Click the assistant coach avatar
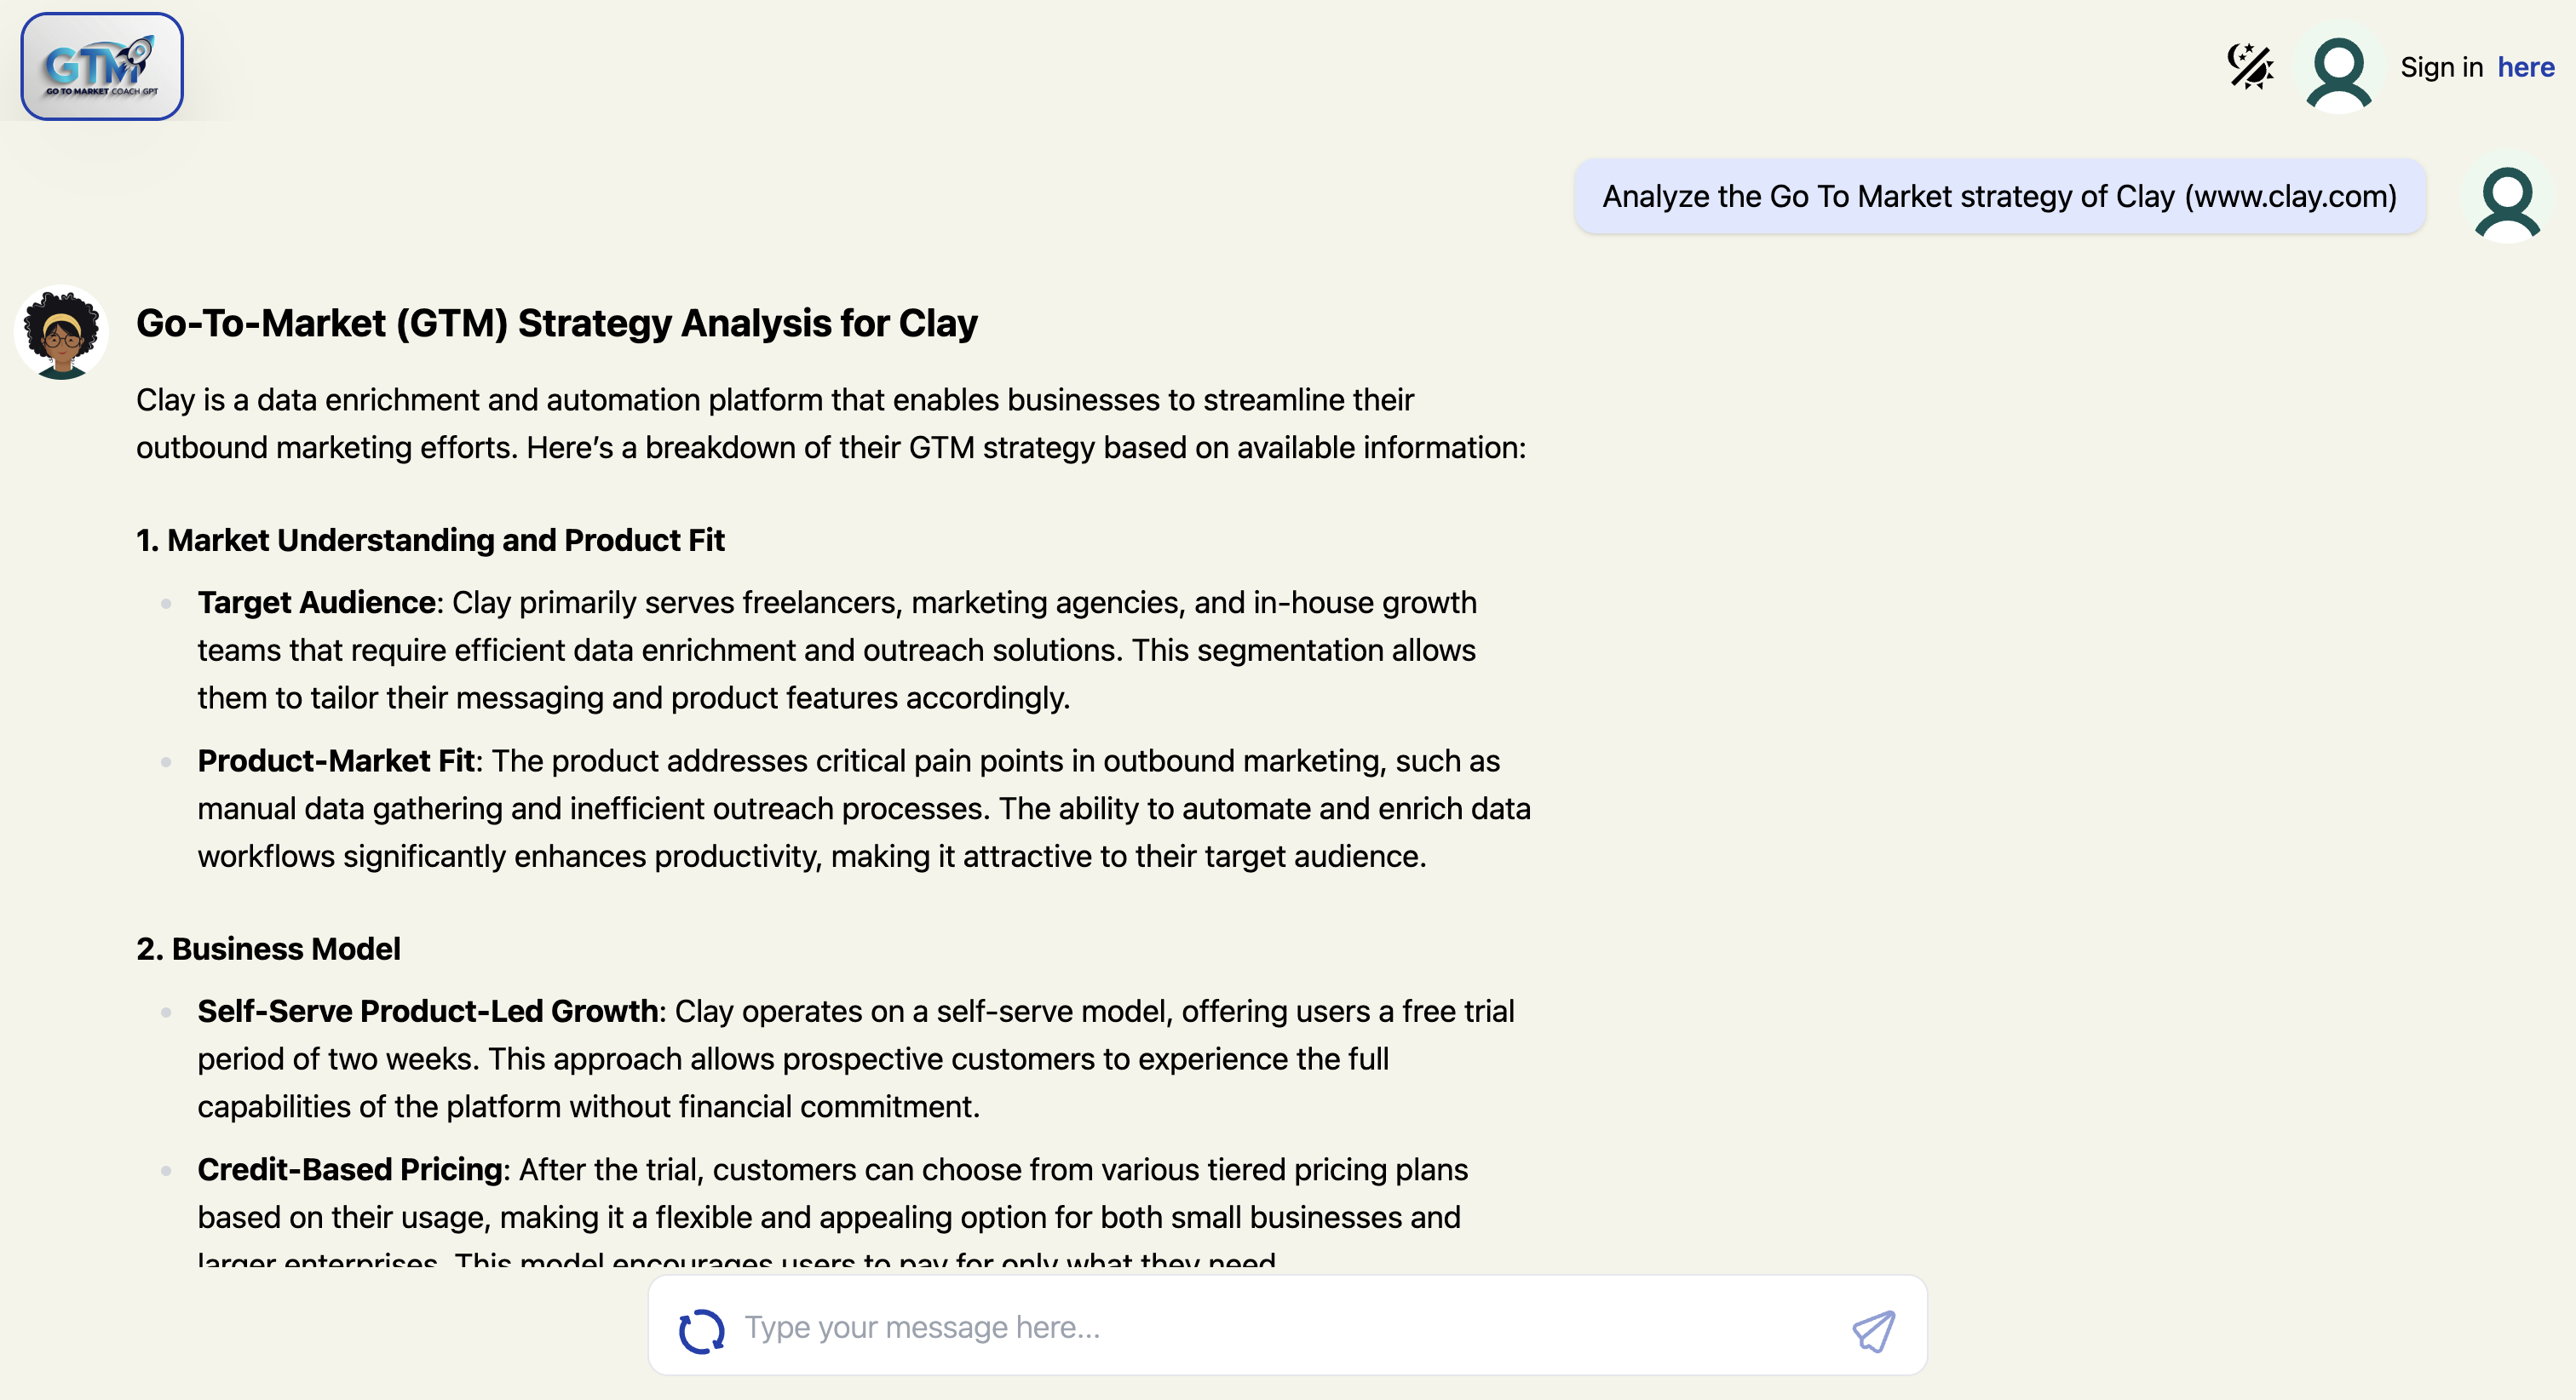Image resolution: width=2576 pixels, height=1400 pixels. point(61,332)
